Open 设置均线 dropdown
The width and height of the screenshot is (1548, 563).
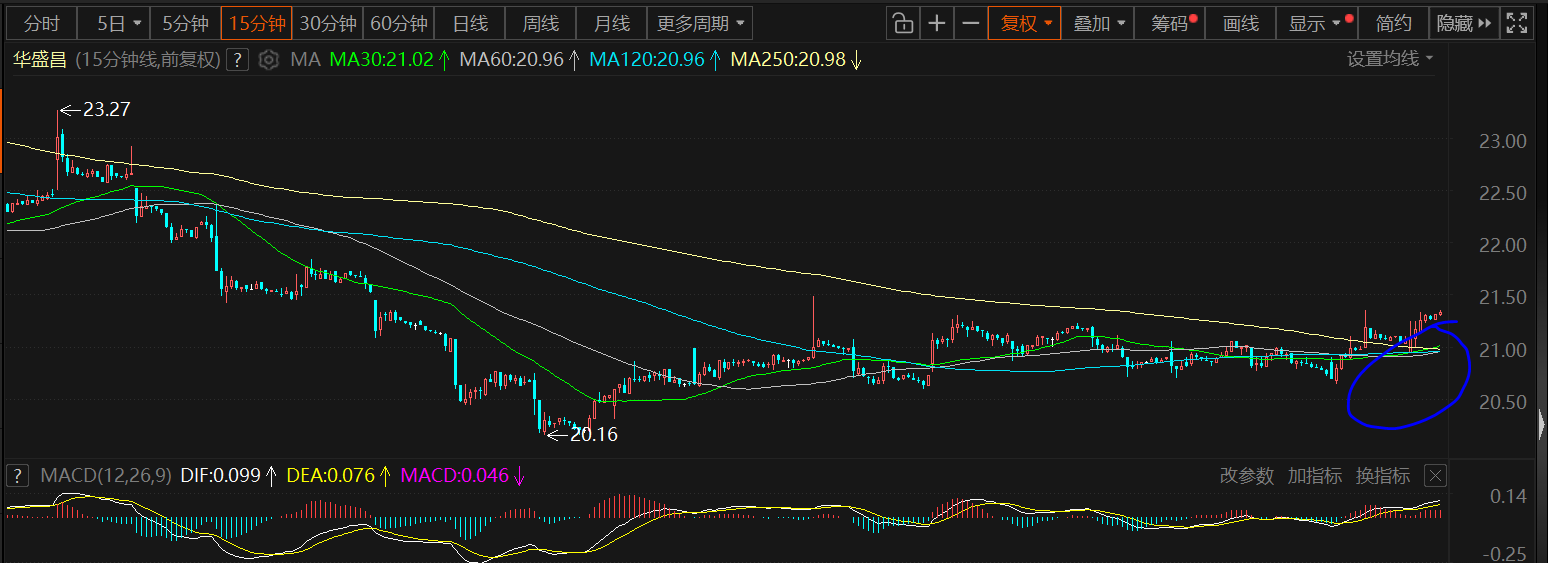click(x=1390, y=59)
